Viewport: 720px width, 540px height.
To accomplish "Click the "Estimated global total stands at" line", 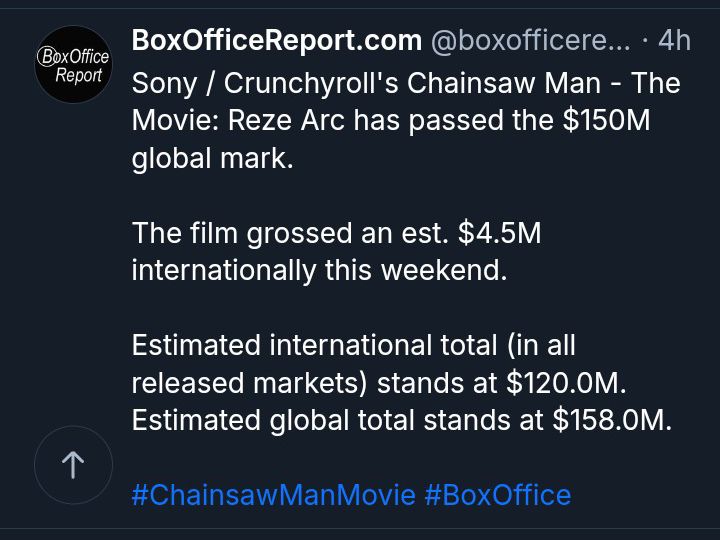I will click(x=340, y=421).
